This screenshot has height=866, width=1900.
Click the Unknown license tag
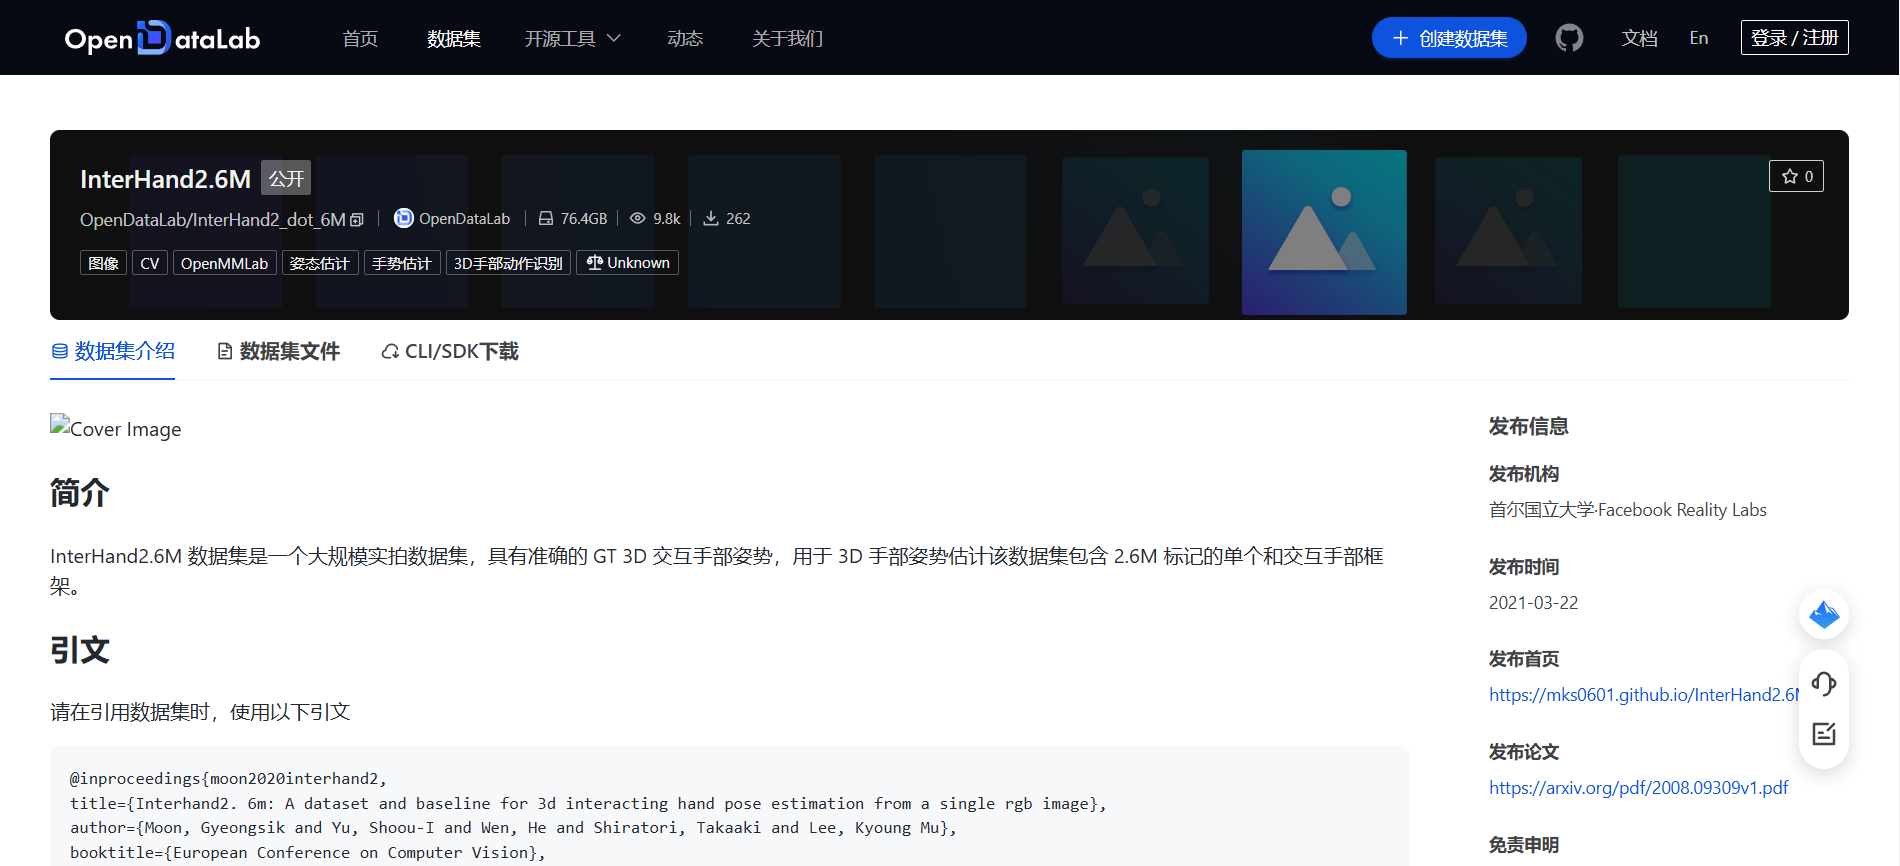[x=627, y=262]
